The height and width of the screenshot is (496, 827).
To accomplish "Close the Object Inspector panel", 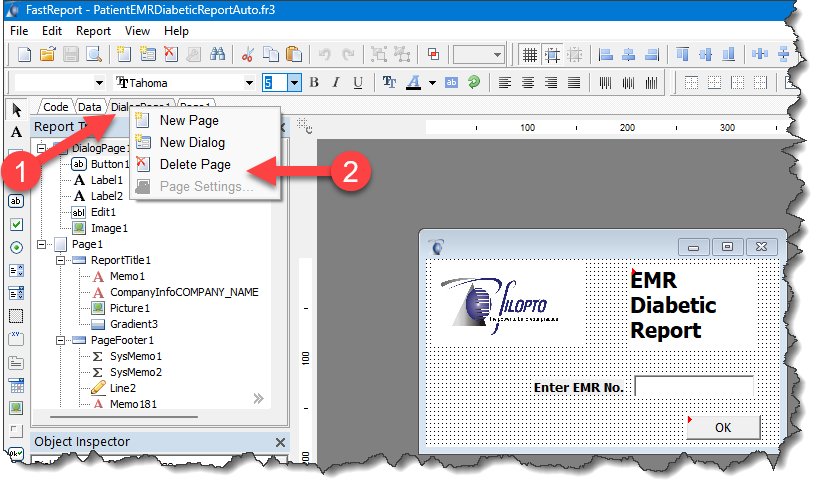I will coord(281,442).
